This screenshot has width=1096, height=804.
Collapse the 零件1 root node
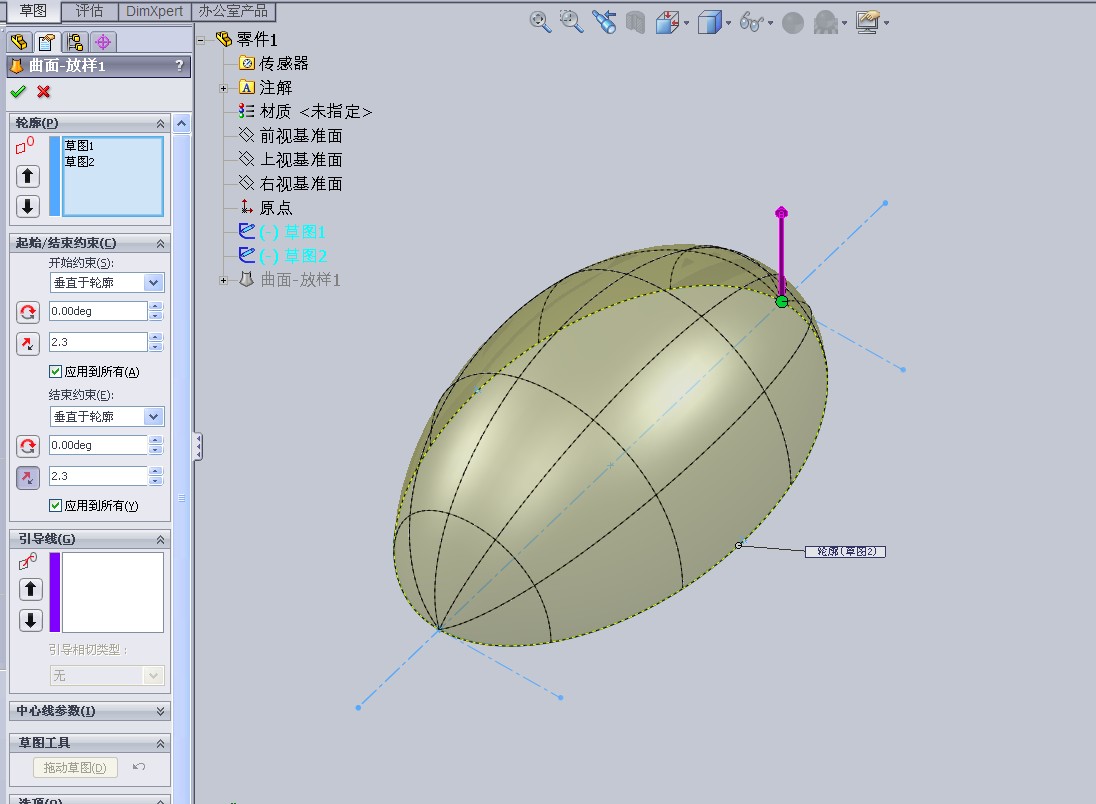[x=201, y=40]
